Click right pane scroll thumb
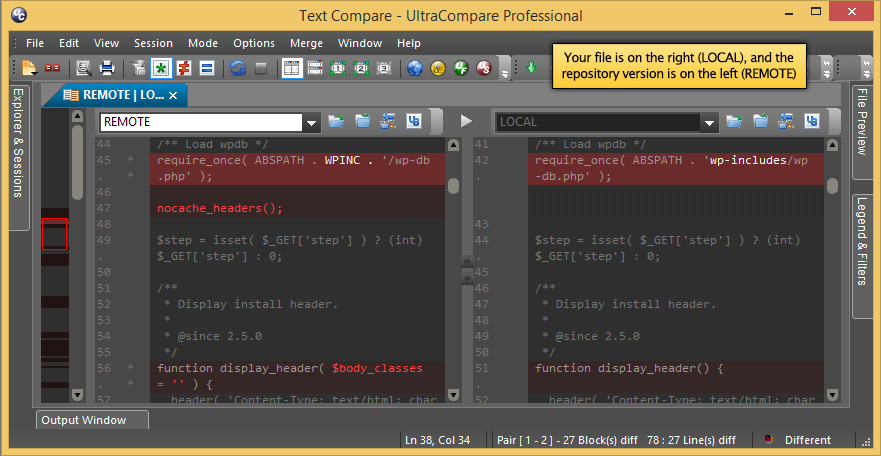881x456 pixels. point(833,186)
